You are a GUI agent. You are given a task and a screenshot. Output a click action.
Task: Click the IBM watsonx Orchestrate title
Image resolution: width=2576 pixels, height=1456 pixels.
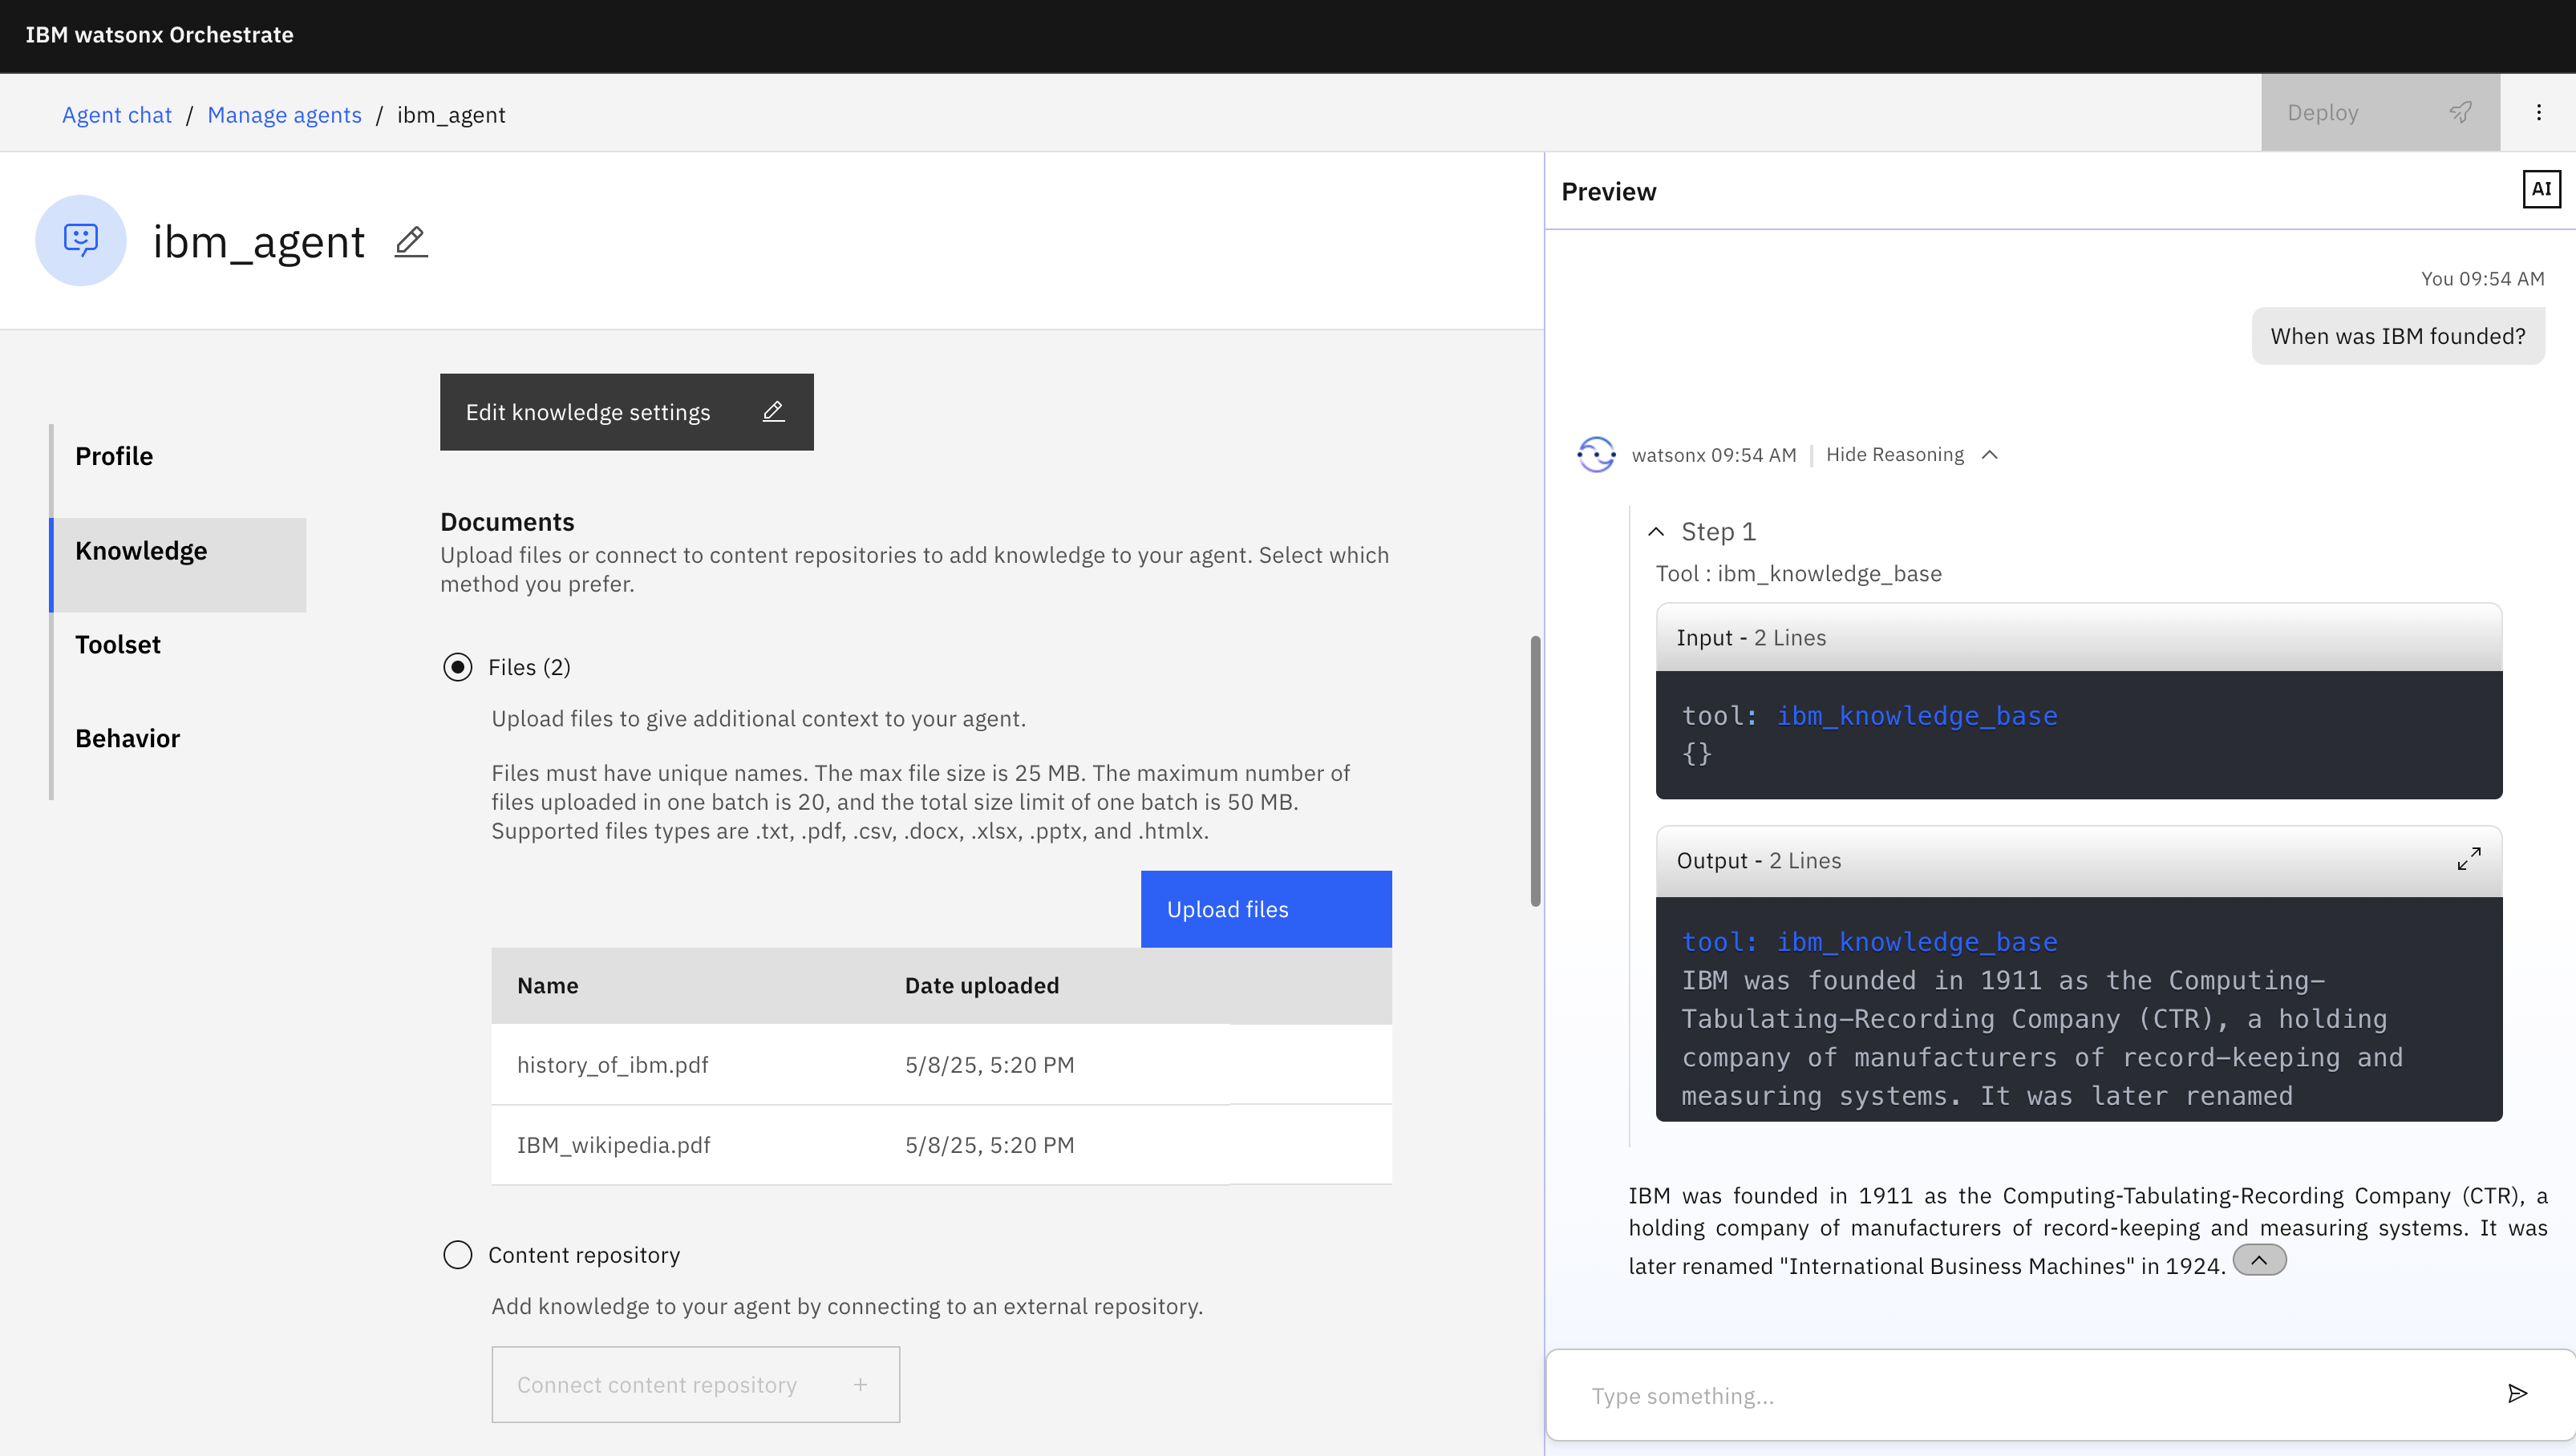[x=160, y=35]
